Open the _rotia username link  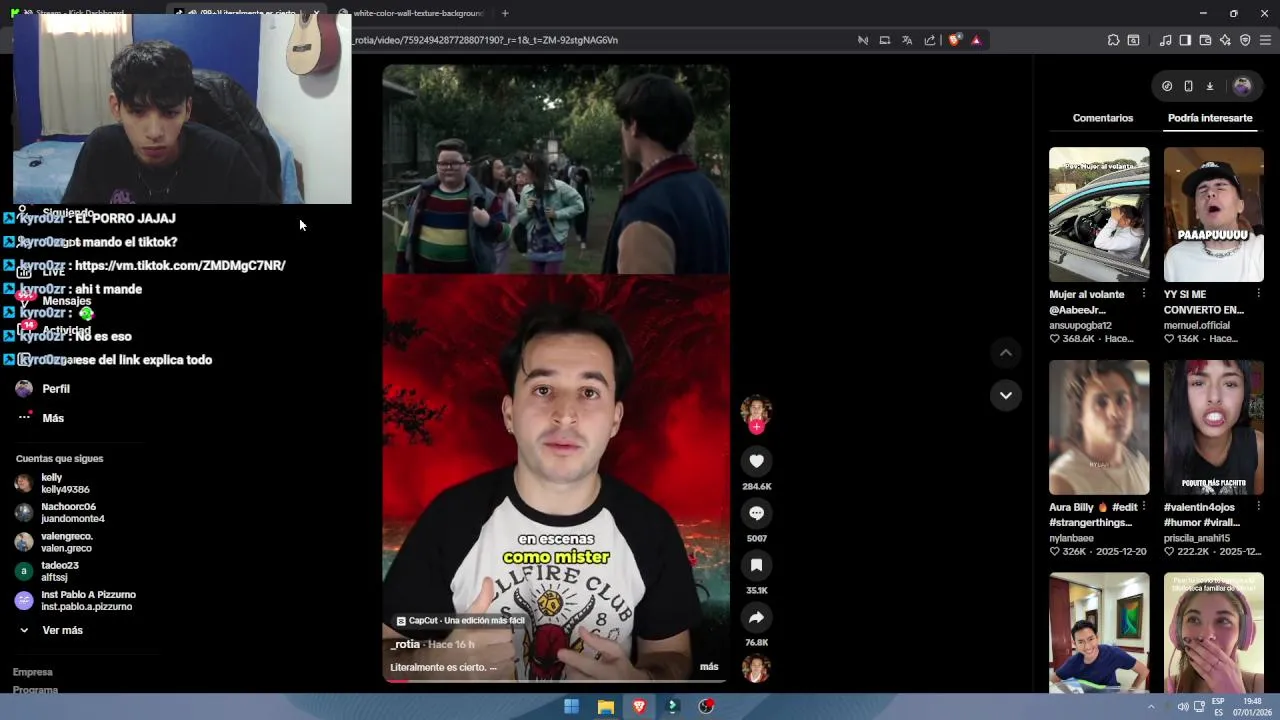point(405,644)
